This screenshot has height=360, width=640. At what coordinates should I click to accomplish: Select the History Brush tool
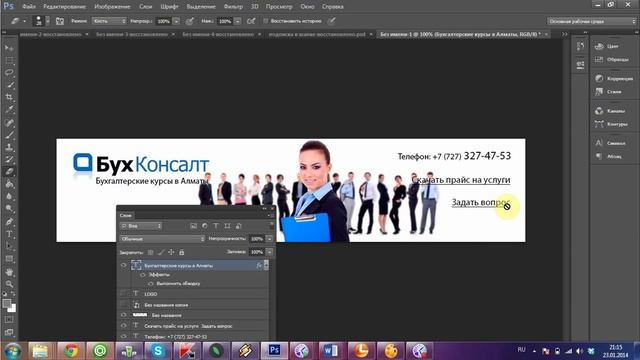(x=9, y=160)
